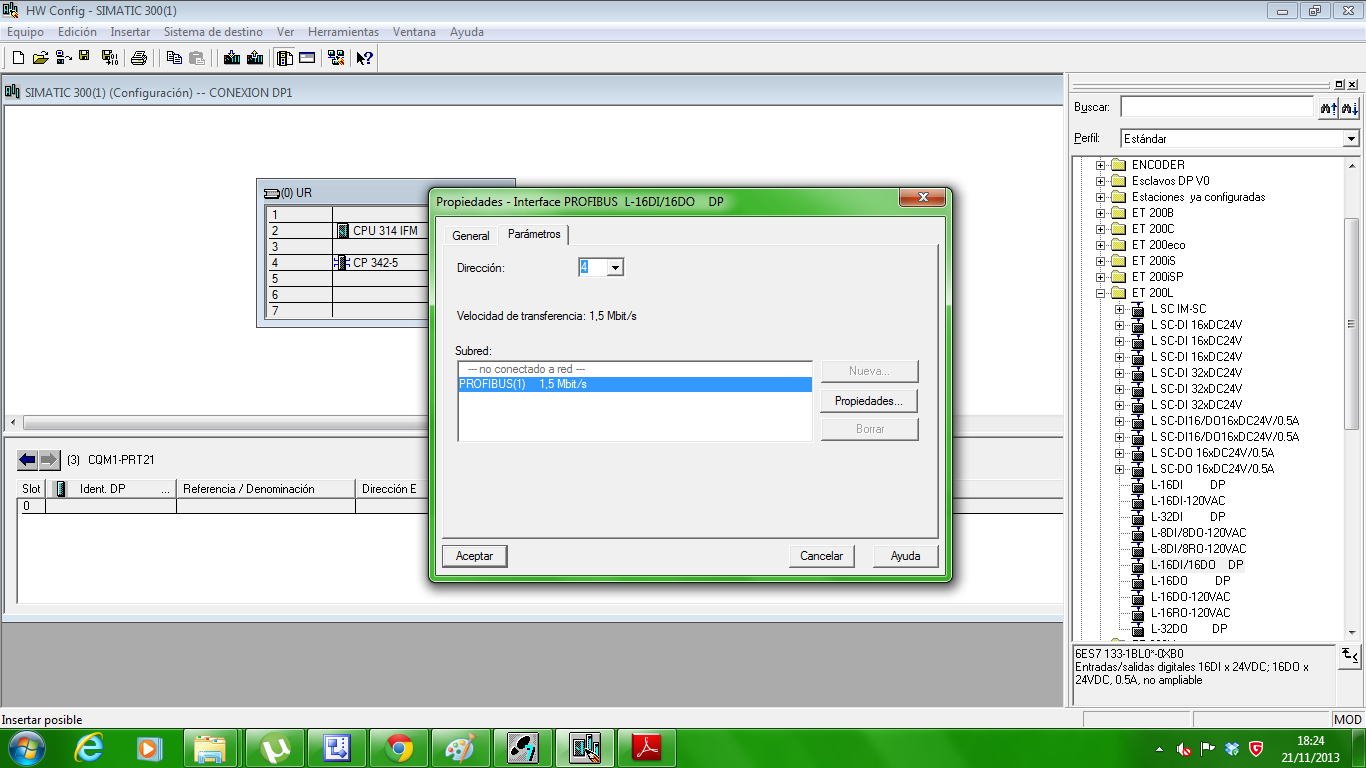Expand the ET 200B folder
This screenshot has height=768, width=1366.
(1101, 213)
